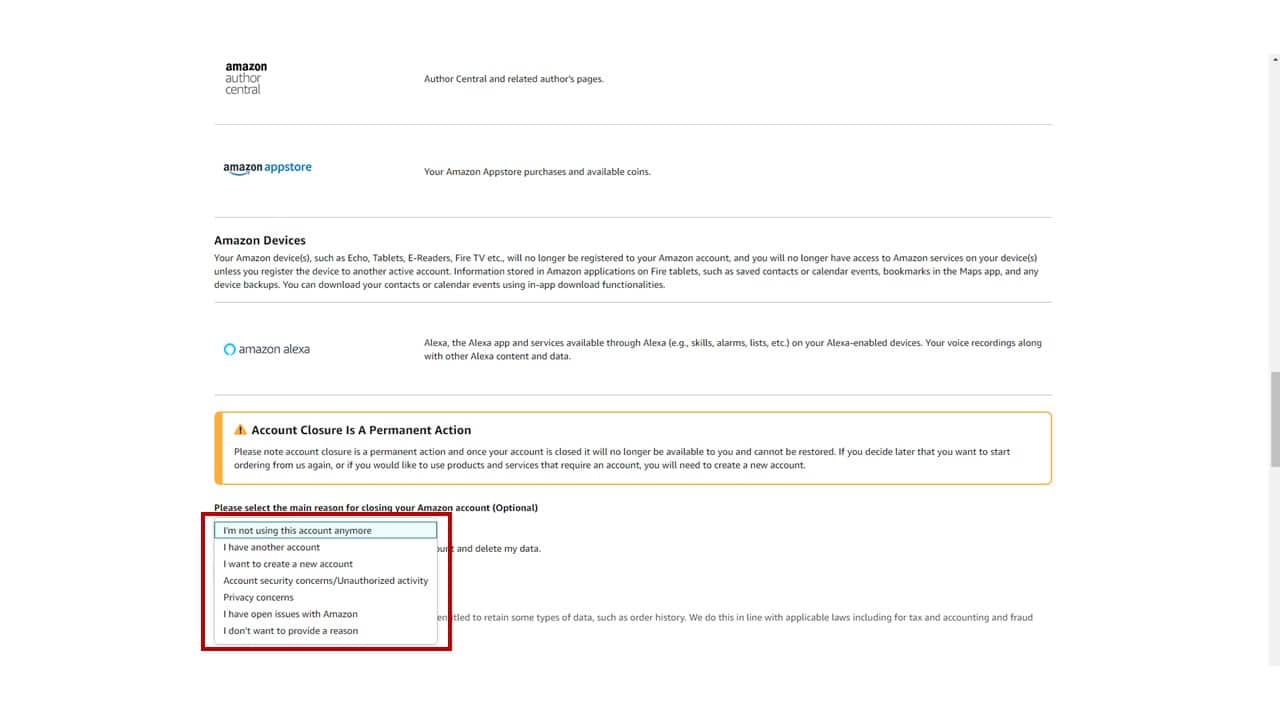
Task: Click "Your Amazon Appstore purchases and available coins." text
Action: (537, 172)
